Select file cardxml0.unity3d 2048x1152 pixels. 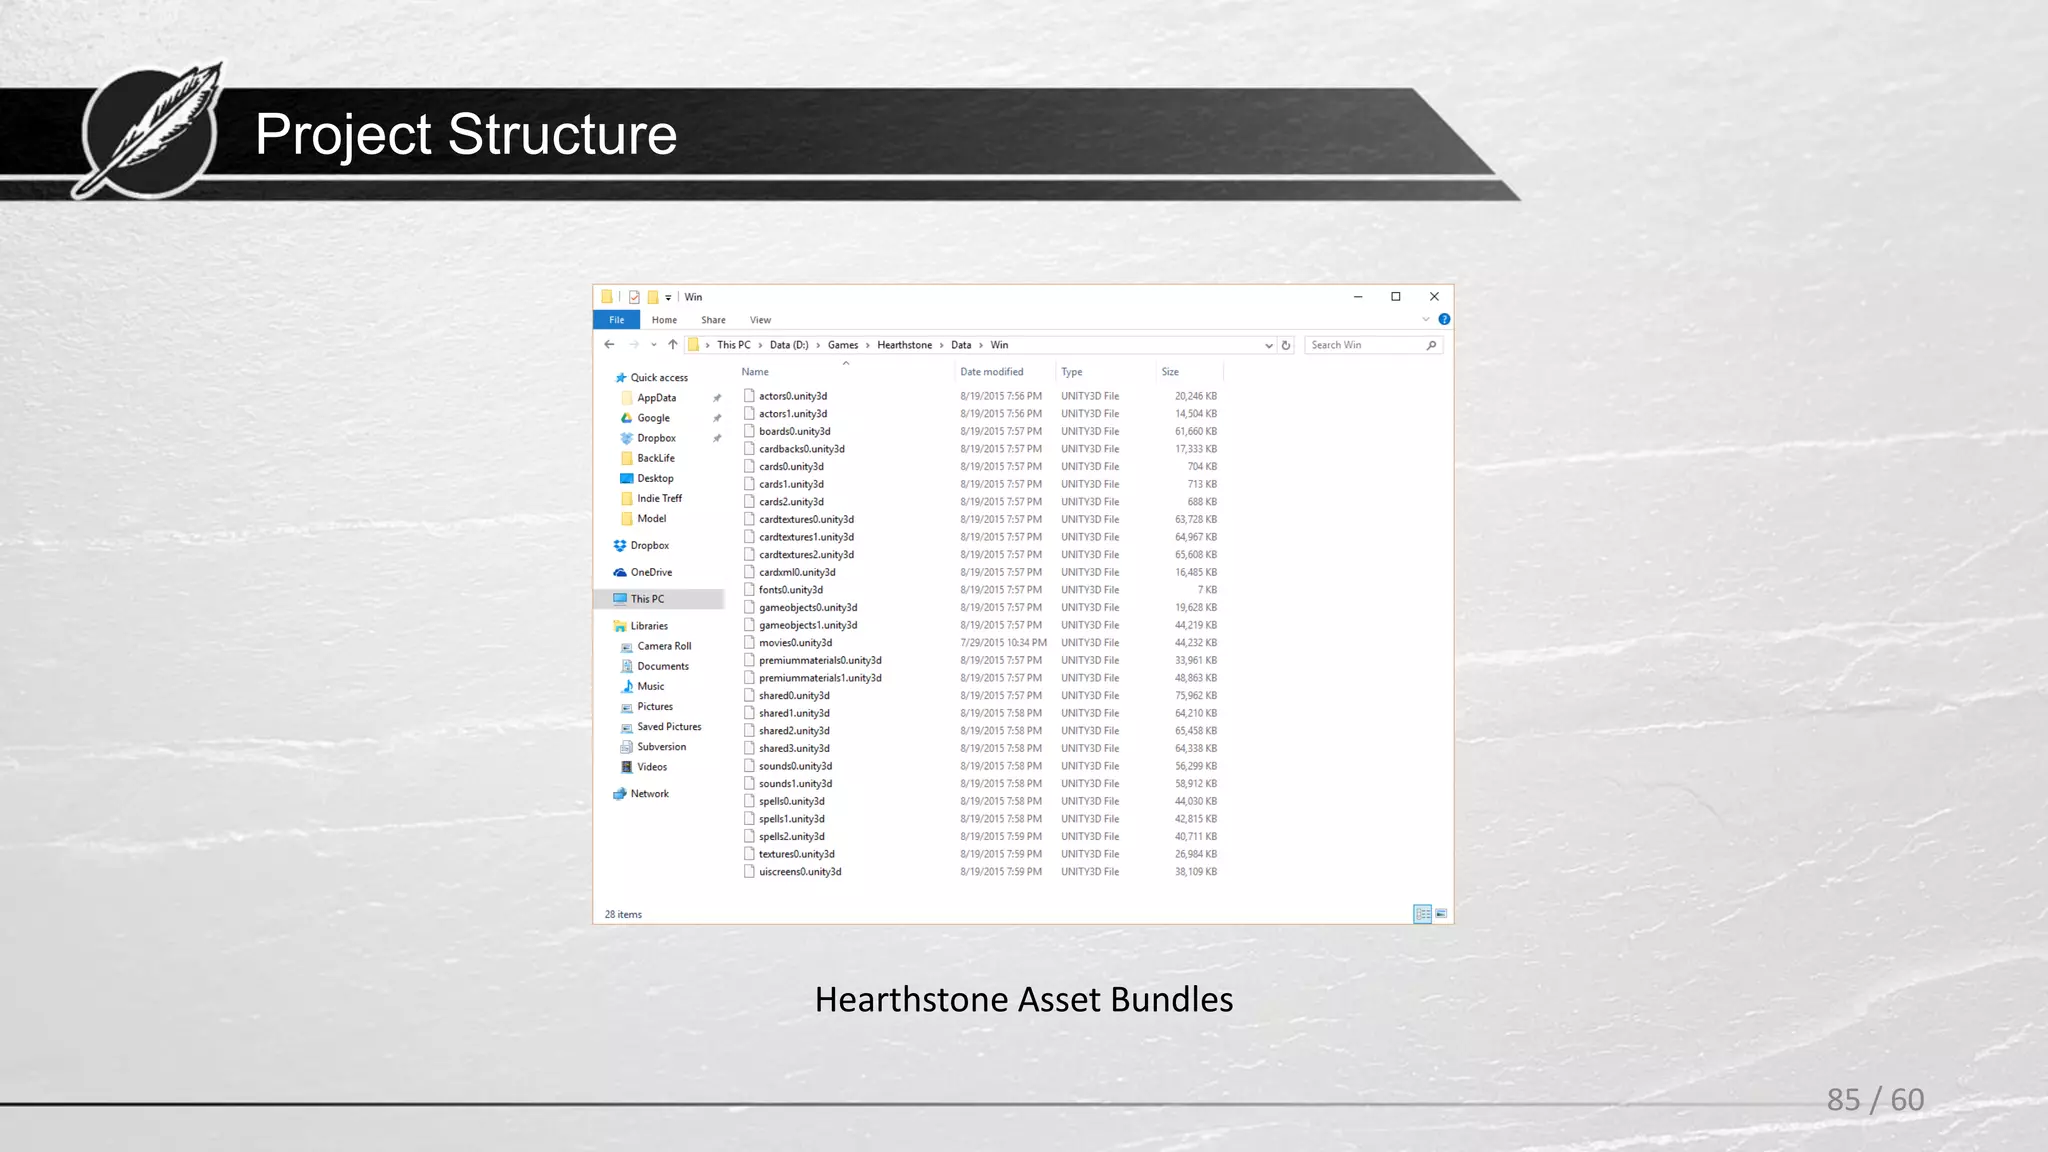pos(797,573)
